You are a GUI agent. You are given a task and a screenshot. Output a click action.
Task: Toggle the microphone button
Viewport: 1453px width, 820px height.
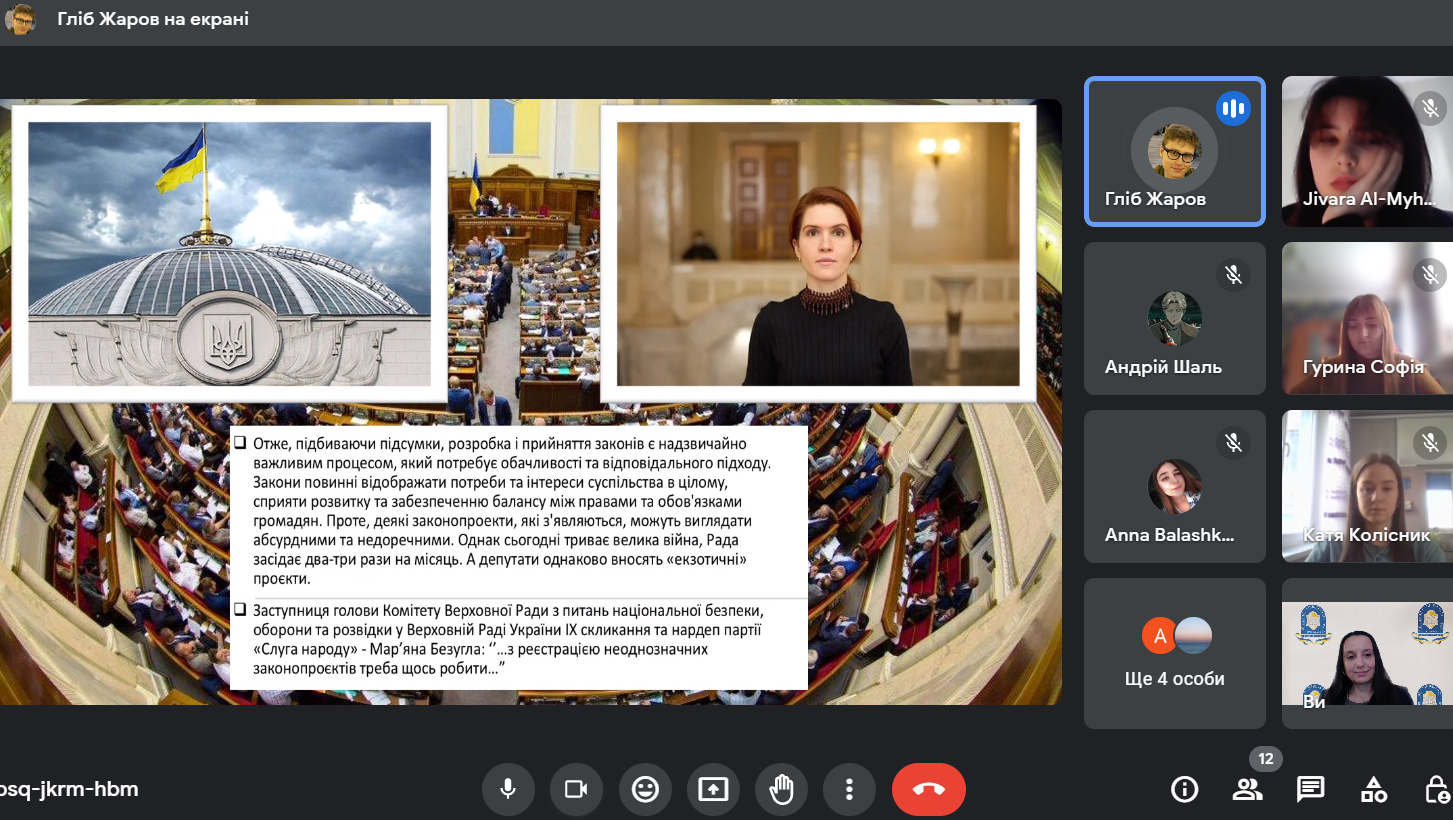pyautogui.click(x=508, y=789)
